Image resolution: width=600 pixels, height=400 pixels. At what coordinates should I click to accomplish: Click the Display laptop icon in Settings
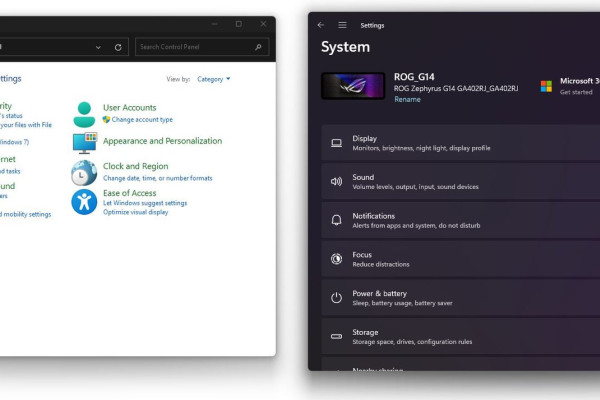pyautogui.click(x=336, y=143)
